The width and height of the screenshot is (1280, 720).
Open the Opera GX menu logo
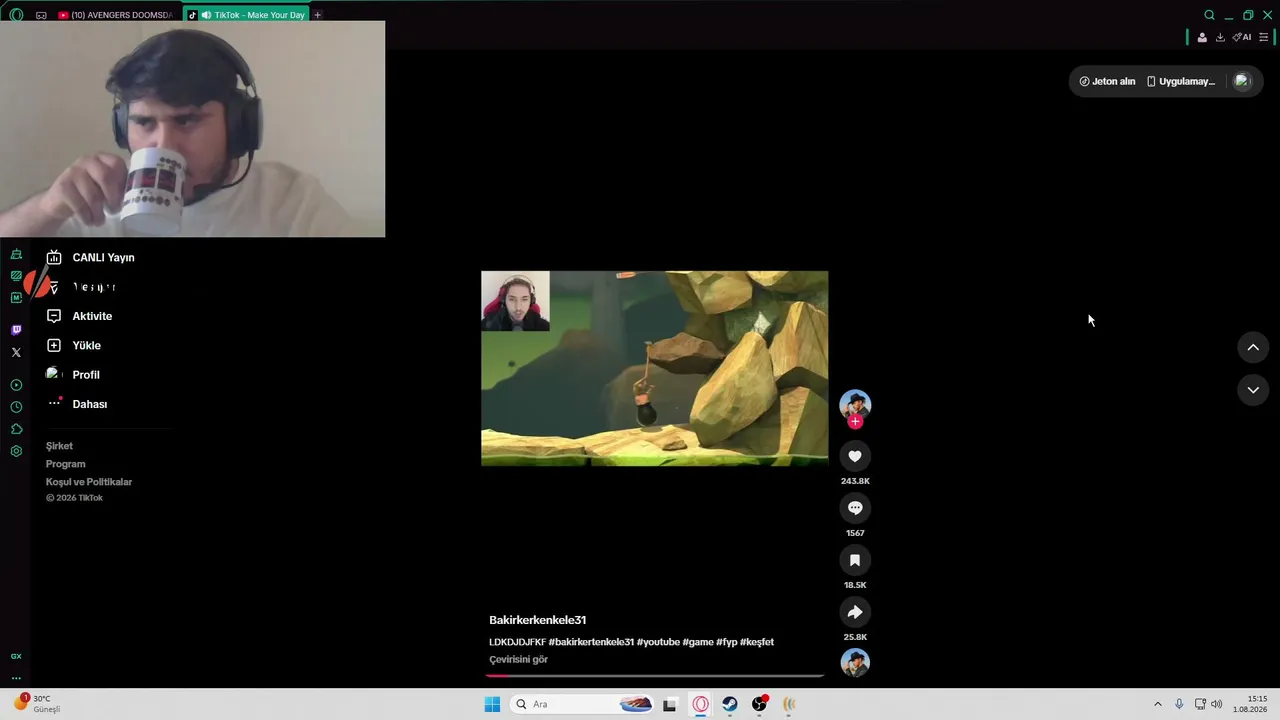[16, 15]
